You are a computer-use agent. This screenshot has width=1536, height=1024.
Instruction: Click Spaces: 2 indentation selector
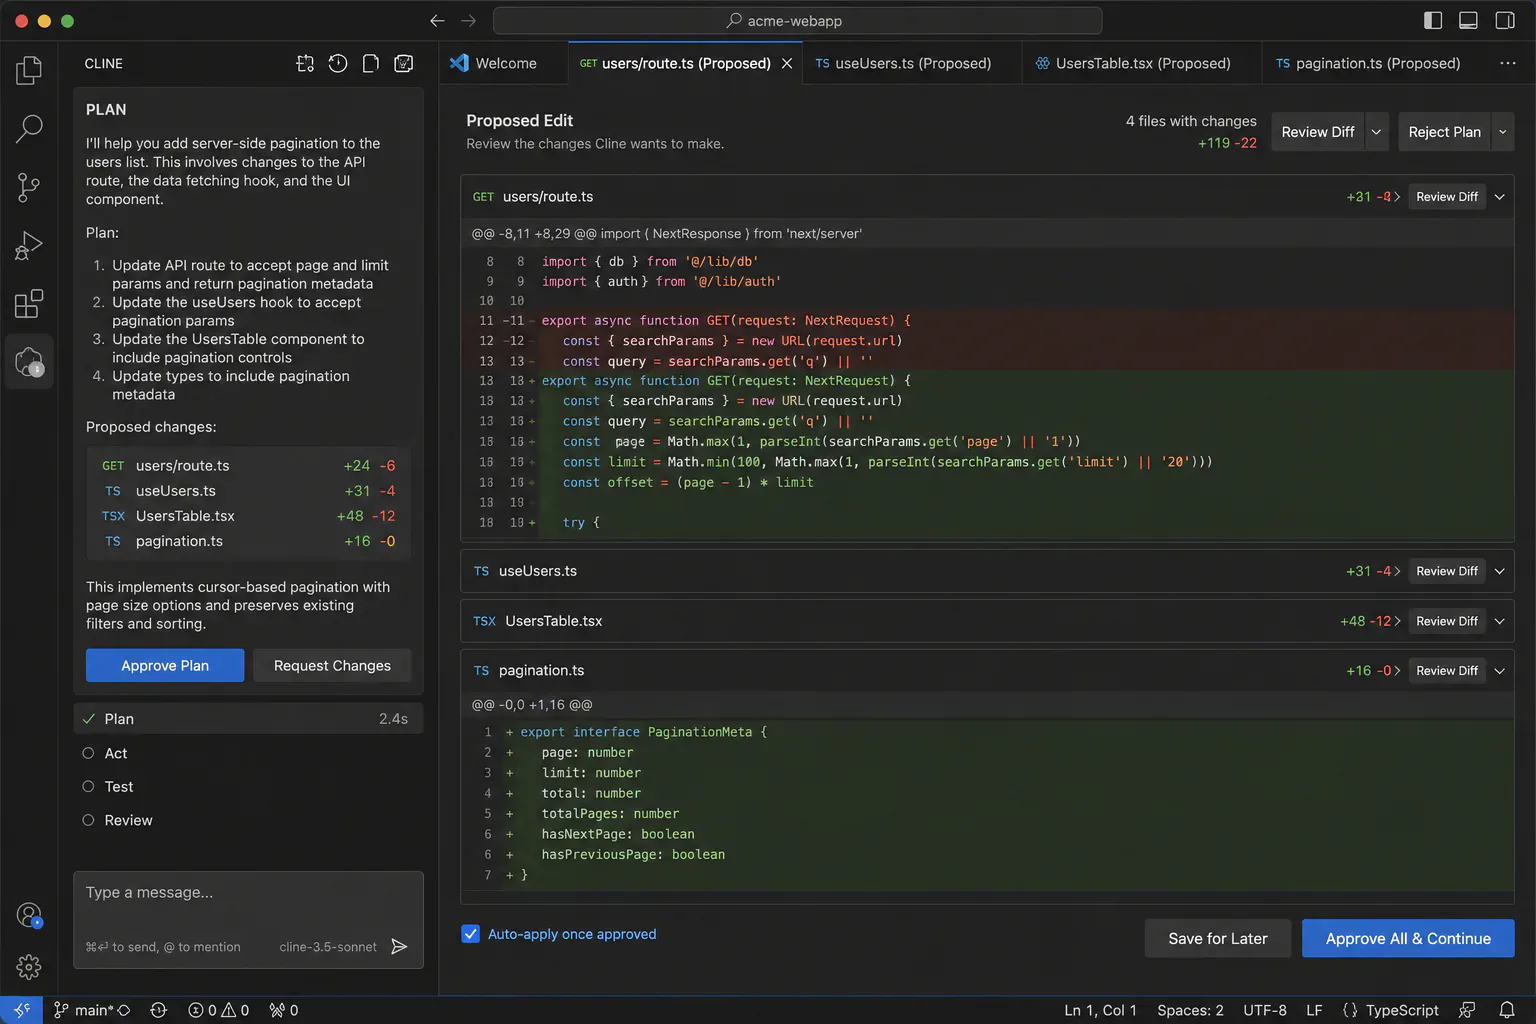click(x=1190, y=1010)
